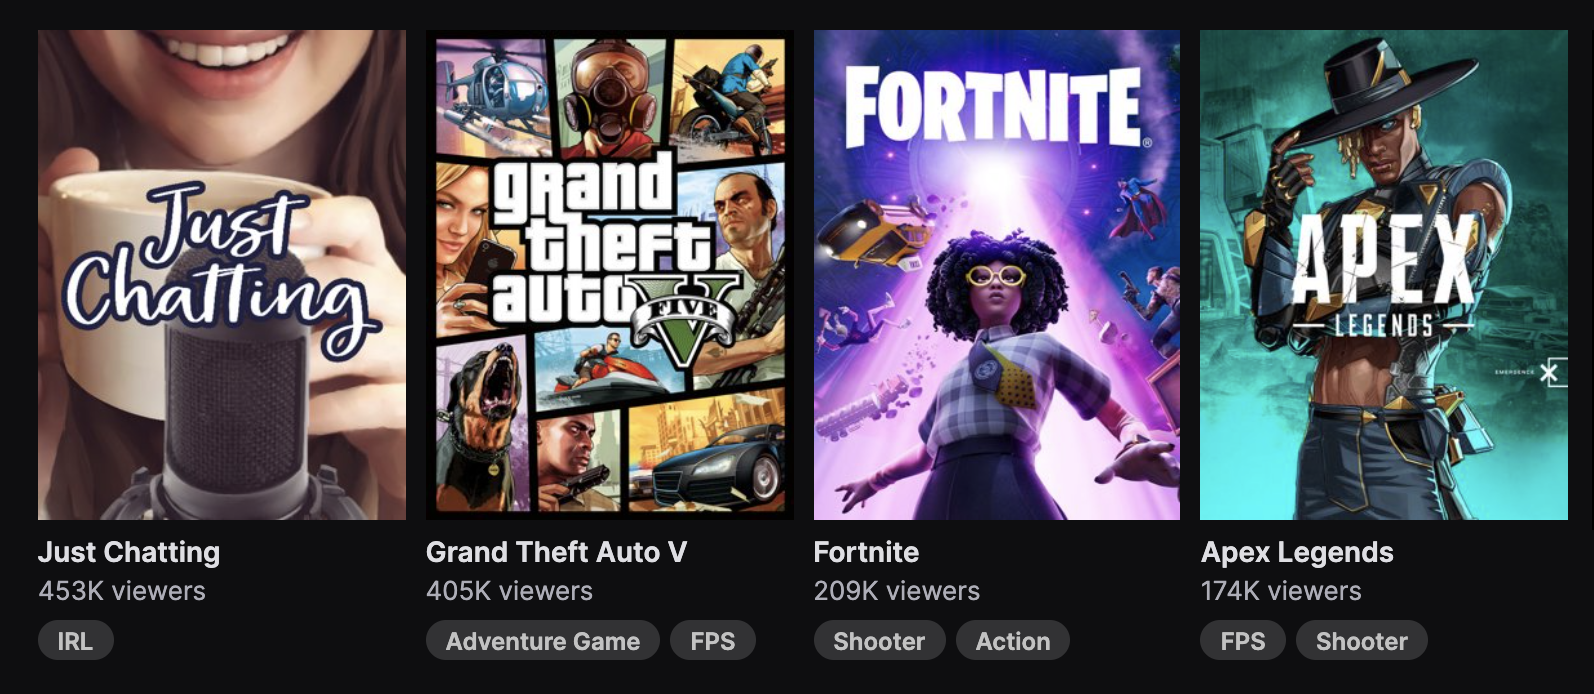Screen dimensions: 1594x694
Task: Open the Fortnite cover image
Action: tap(995, 275)
